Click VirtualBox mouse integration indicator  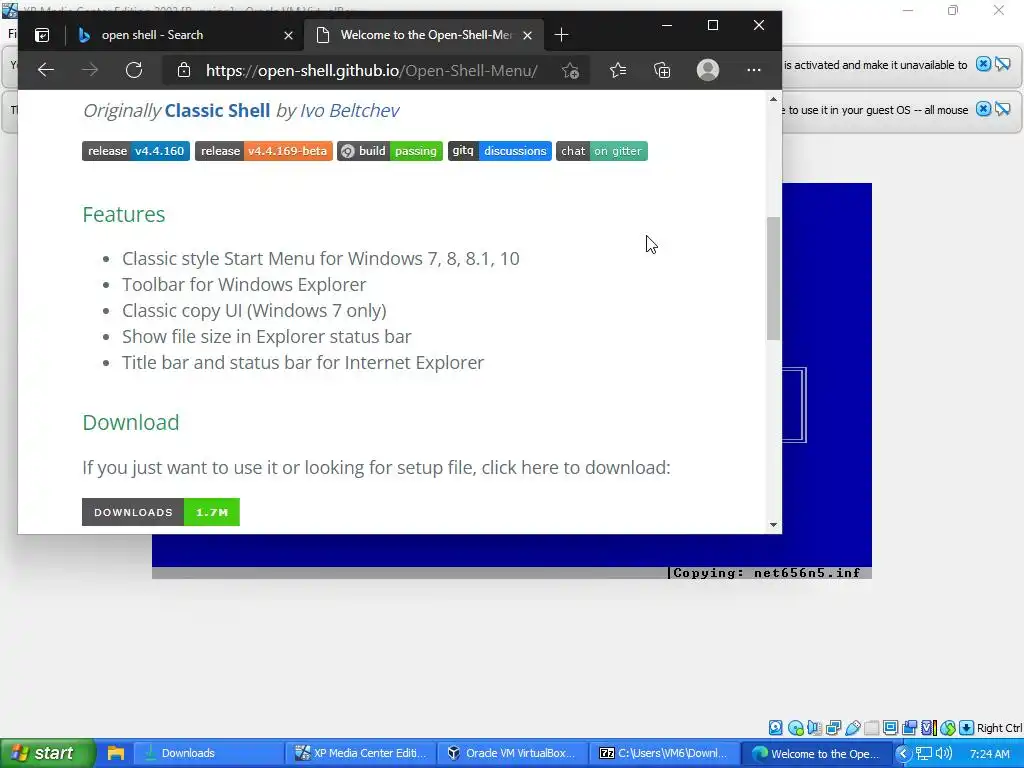pyautogui.click(x=948, y=728)
